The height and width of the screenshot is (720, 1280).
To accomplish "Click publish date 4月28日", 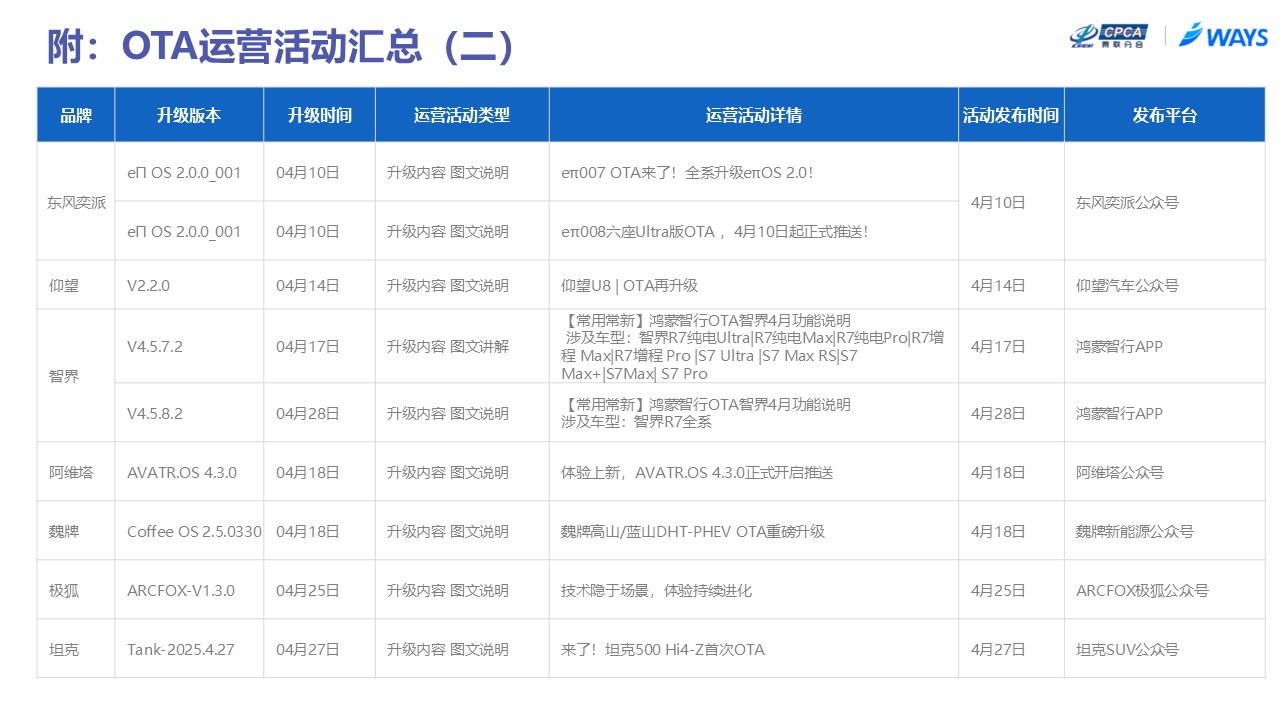I will click(x=998, y=413).
